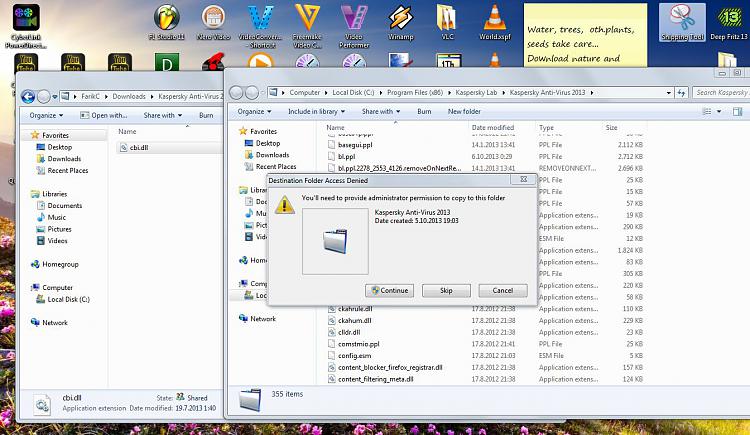
Task: Open the FL Studio 11 desktop icon
Action: [x=166, y=22]
